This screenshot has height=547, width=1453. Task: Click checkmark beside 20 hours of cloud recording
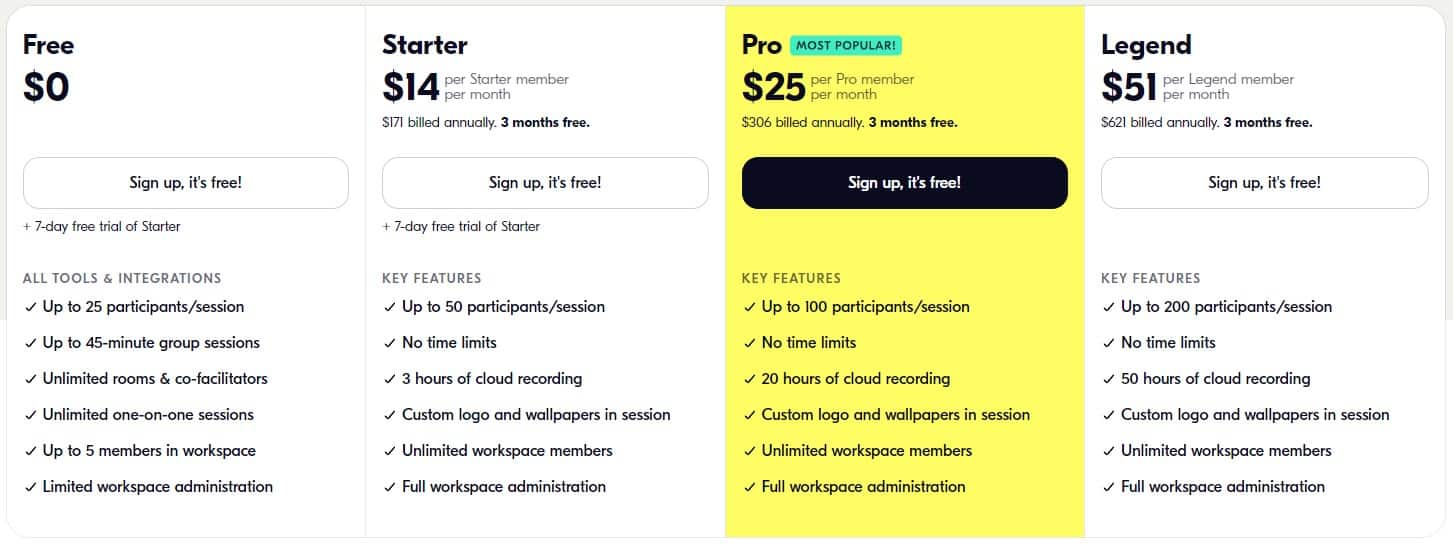point(749,380)
